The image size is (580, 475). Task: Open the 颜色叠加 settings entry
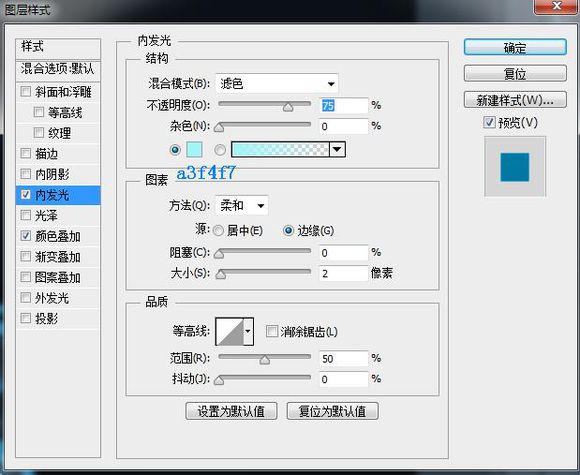click(58, 236)
